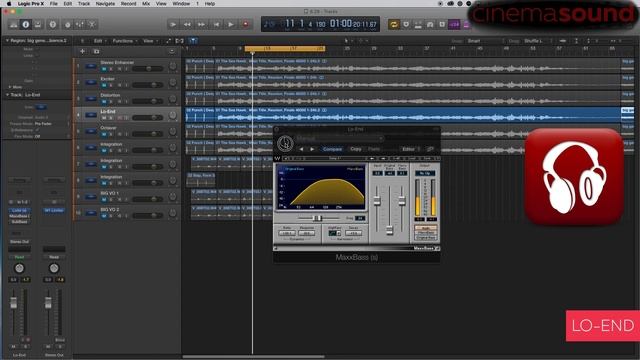Click the red Record button
The width and height of the screenshot is (640, 360).
(x=245, y=24)
